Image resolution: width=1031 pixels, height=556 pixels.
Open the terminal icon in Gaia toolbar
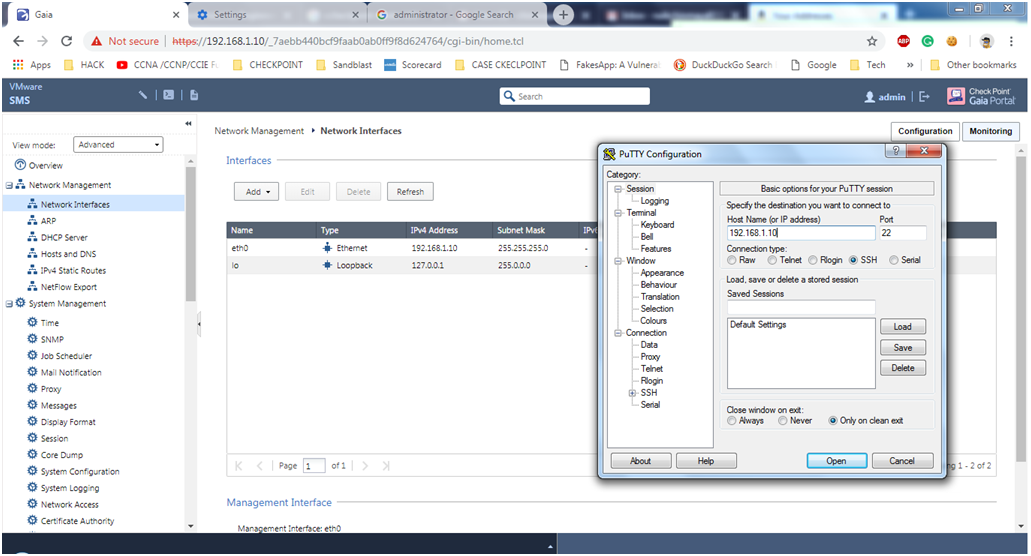point(169,95)
